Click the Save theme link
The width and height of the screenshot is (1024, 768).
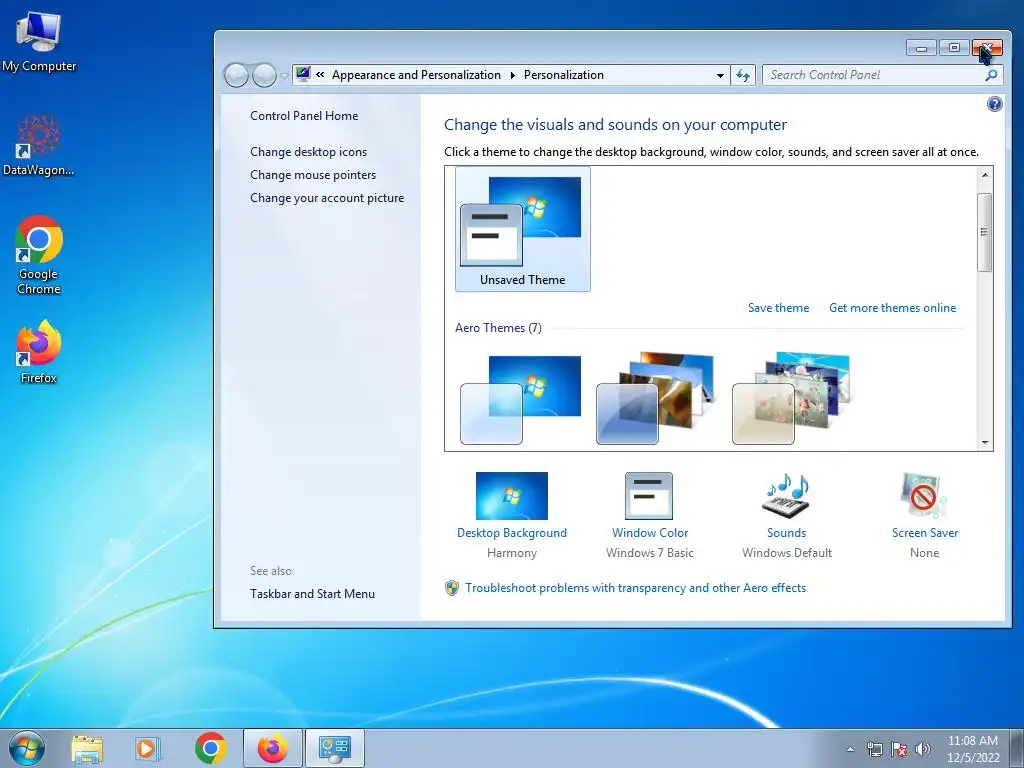(x=778, y=308)
